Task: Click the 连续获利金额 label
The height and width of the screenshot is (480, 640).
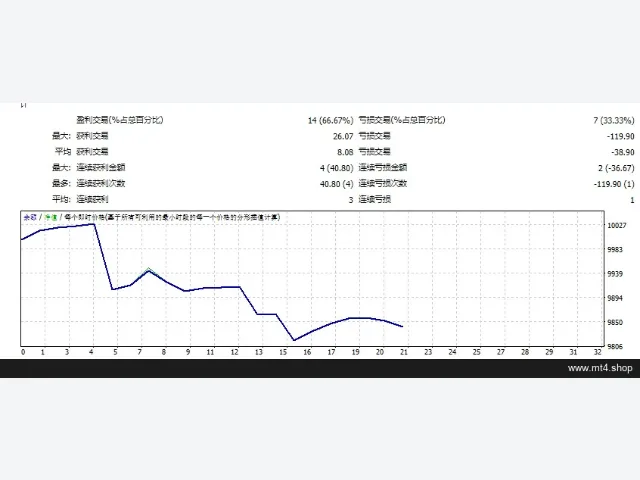Action: click(100, 167)
